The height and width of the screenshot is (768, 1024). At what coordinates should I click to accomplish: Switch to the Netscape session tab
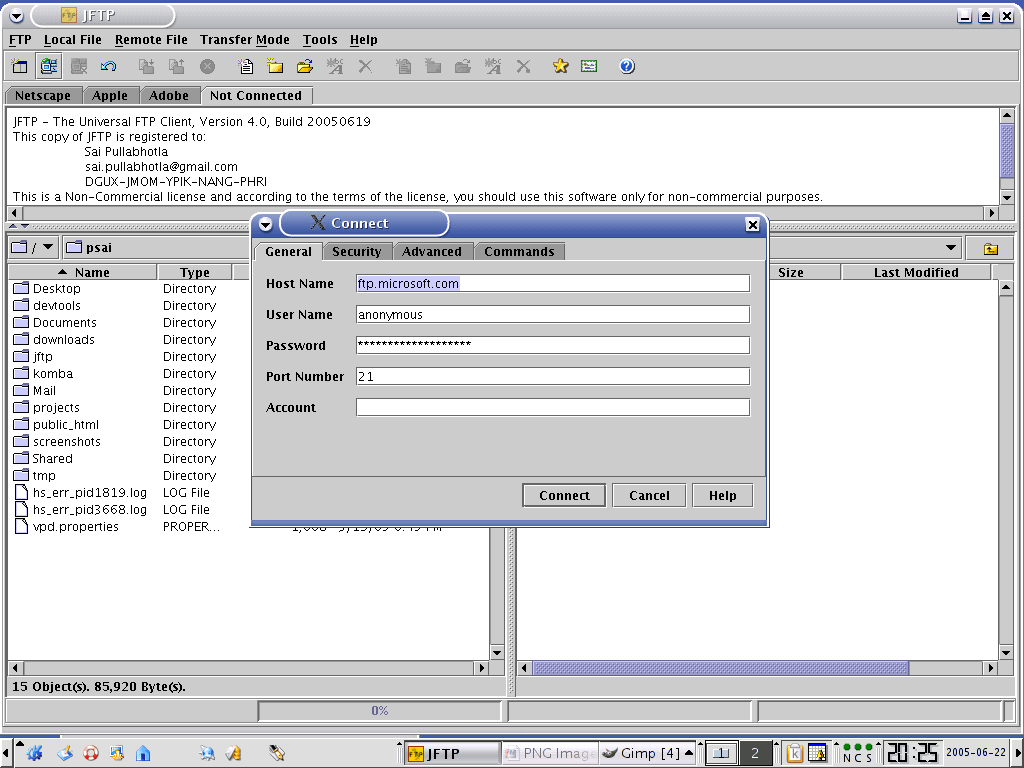pyautogui.click(x=43, y=95)
